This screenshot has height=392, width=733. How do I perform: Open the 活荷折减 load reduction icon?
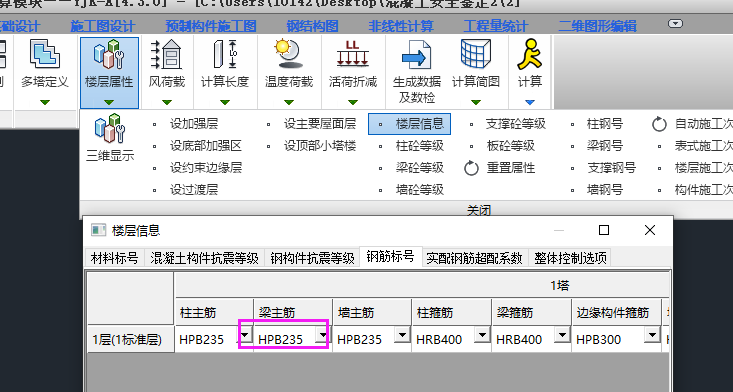352,54
